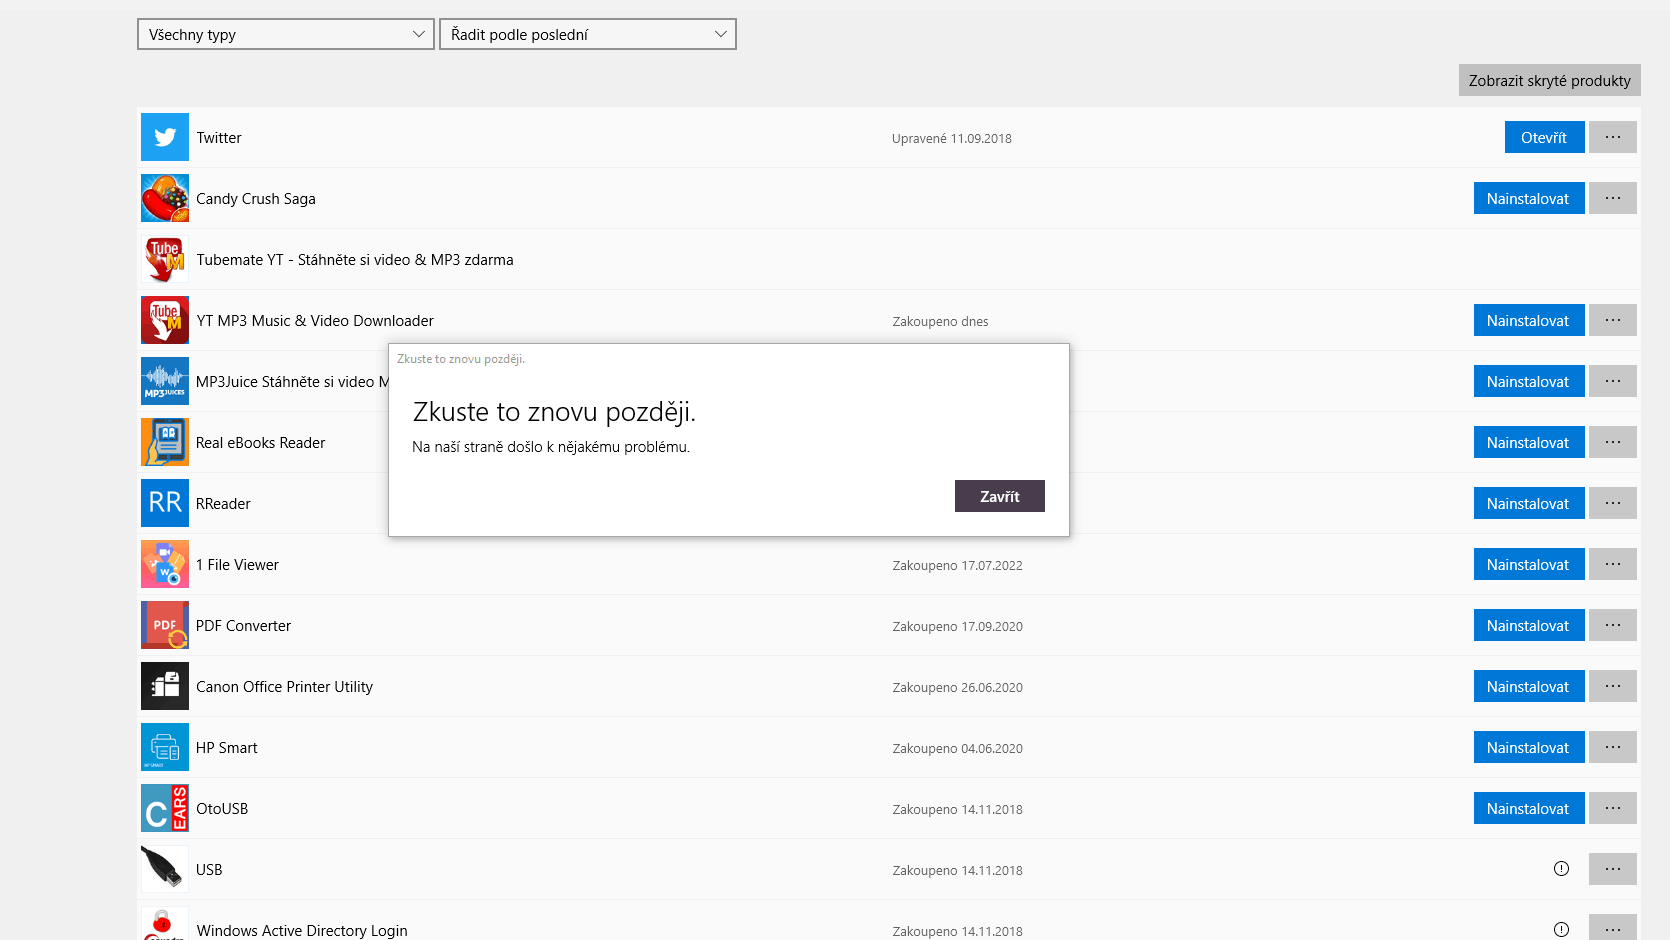
Task: Open the Všechny typy filter dropdown
Action: point(286,34)
